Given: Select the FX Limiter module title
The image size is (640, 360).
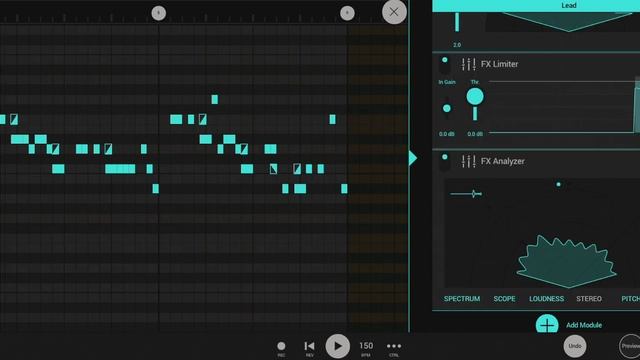Looking at the screenshot, I should pyautogui.click(x=500, y=64).
